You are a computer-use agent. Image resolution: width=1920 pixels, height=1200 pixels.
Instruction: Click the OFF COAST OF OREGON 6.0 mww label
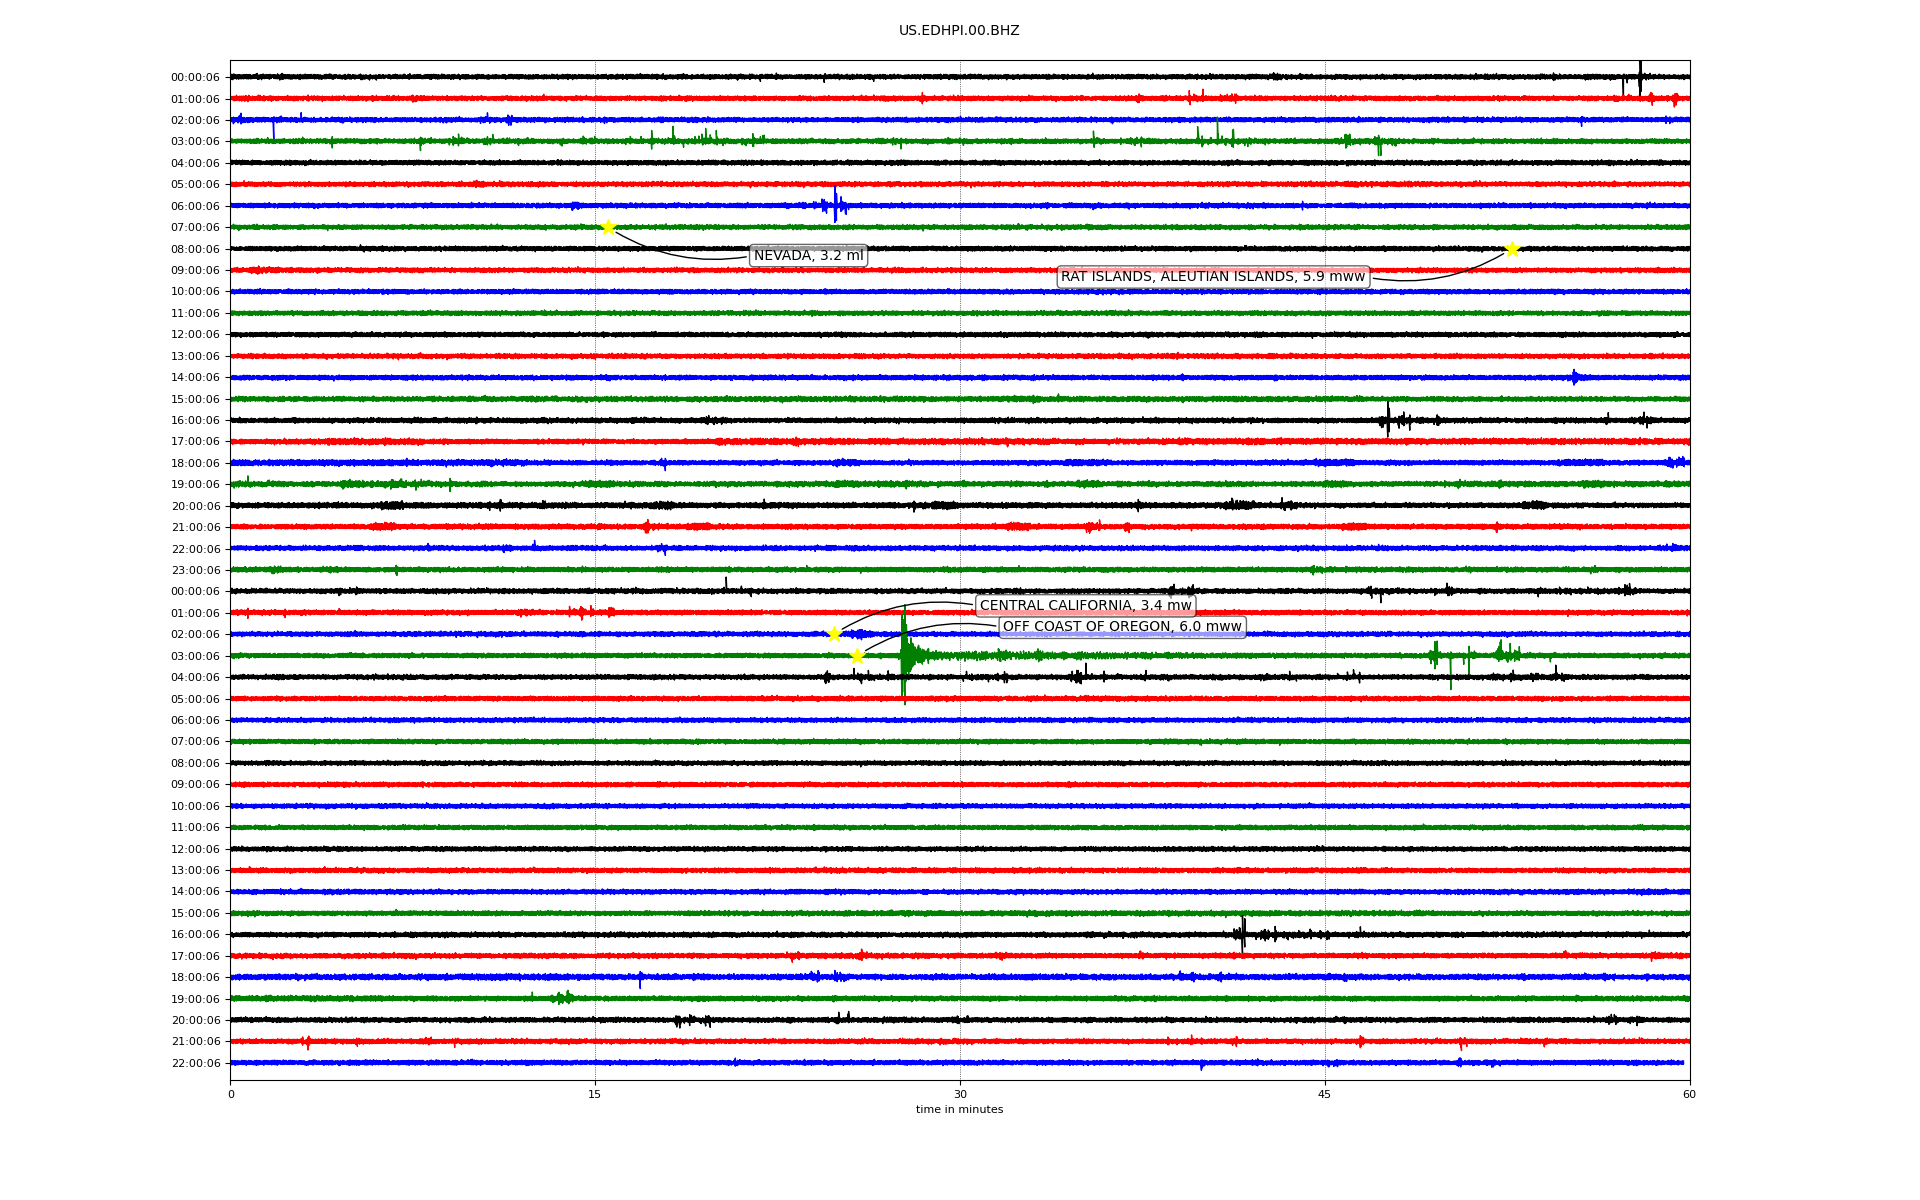pos(1122,627)
